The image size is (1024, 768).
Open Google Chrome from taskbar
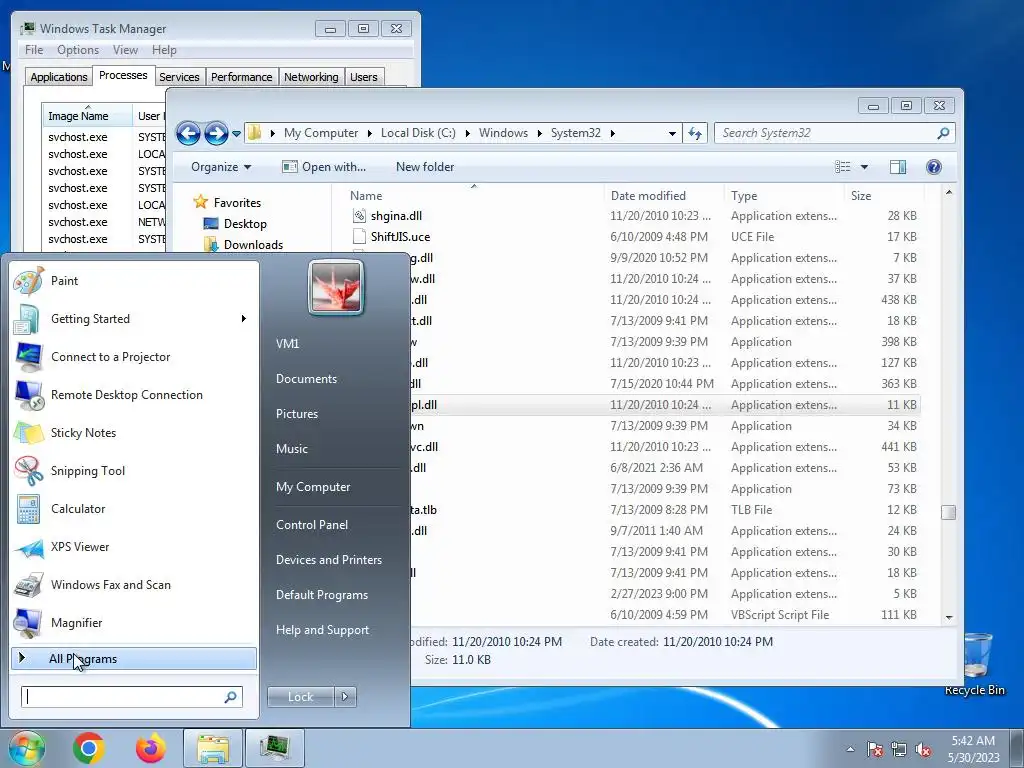click(x=89, y=748)
